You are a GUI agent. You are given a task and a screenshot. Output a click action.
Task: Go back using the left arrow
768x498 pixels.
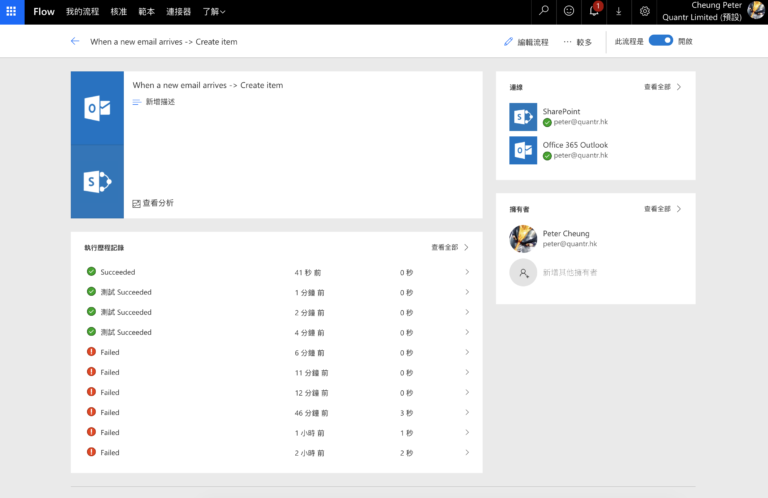pos(75,41)
